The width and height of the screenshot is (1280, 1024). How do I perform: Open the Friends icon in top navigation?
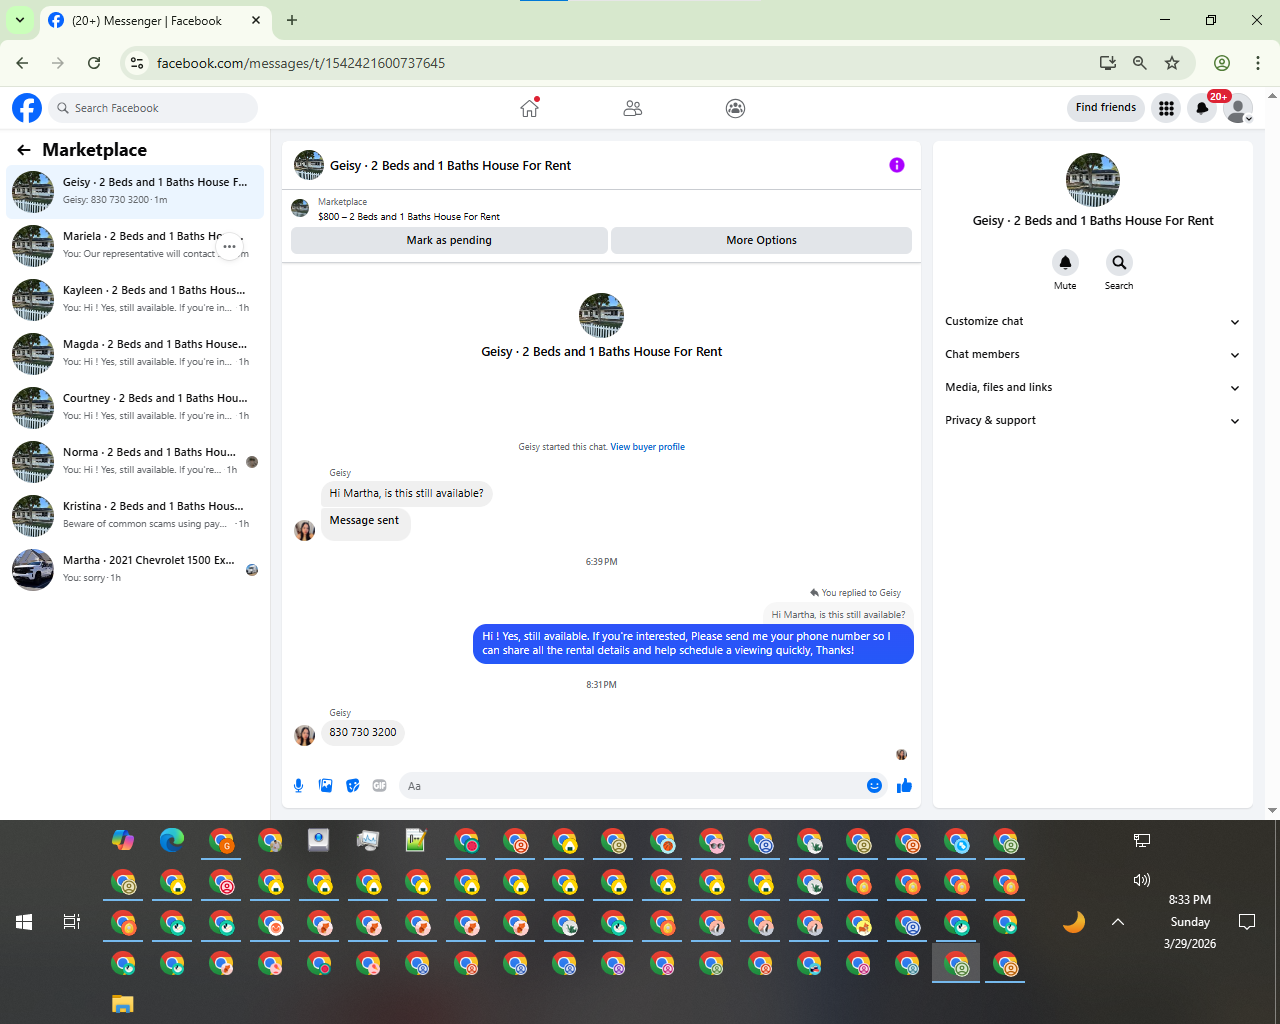(x=632, y=108)
